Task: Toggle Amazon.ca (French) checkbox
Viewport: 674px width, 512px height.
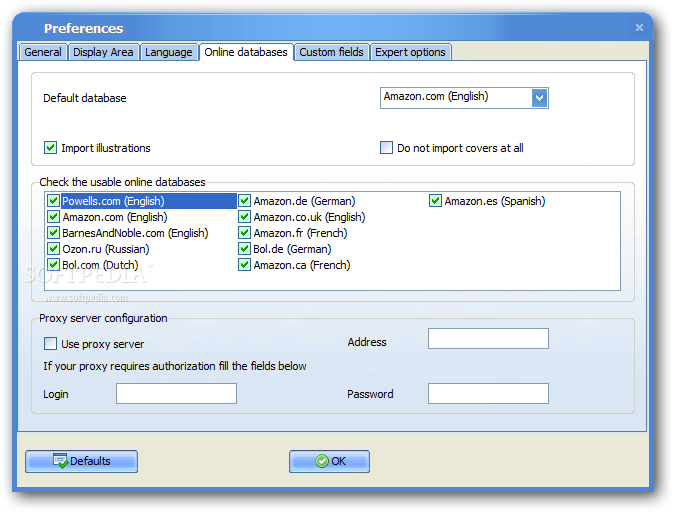Action: pos(245,264)
